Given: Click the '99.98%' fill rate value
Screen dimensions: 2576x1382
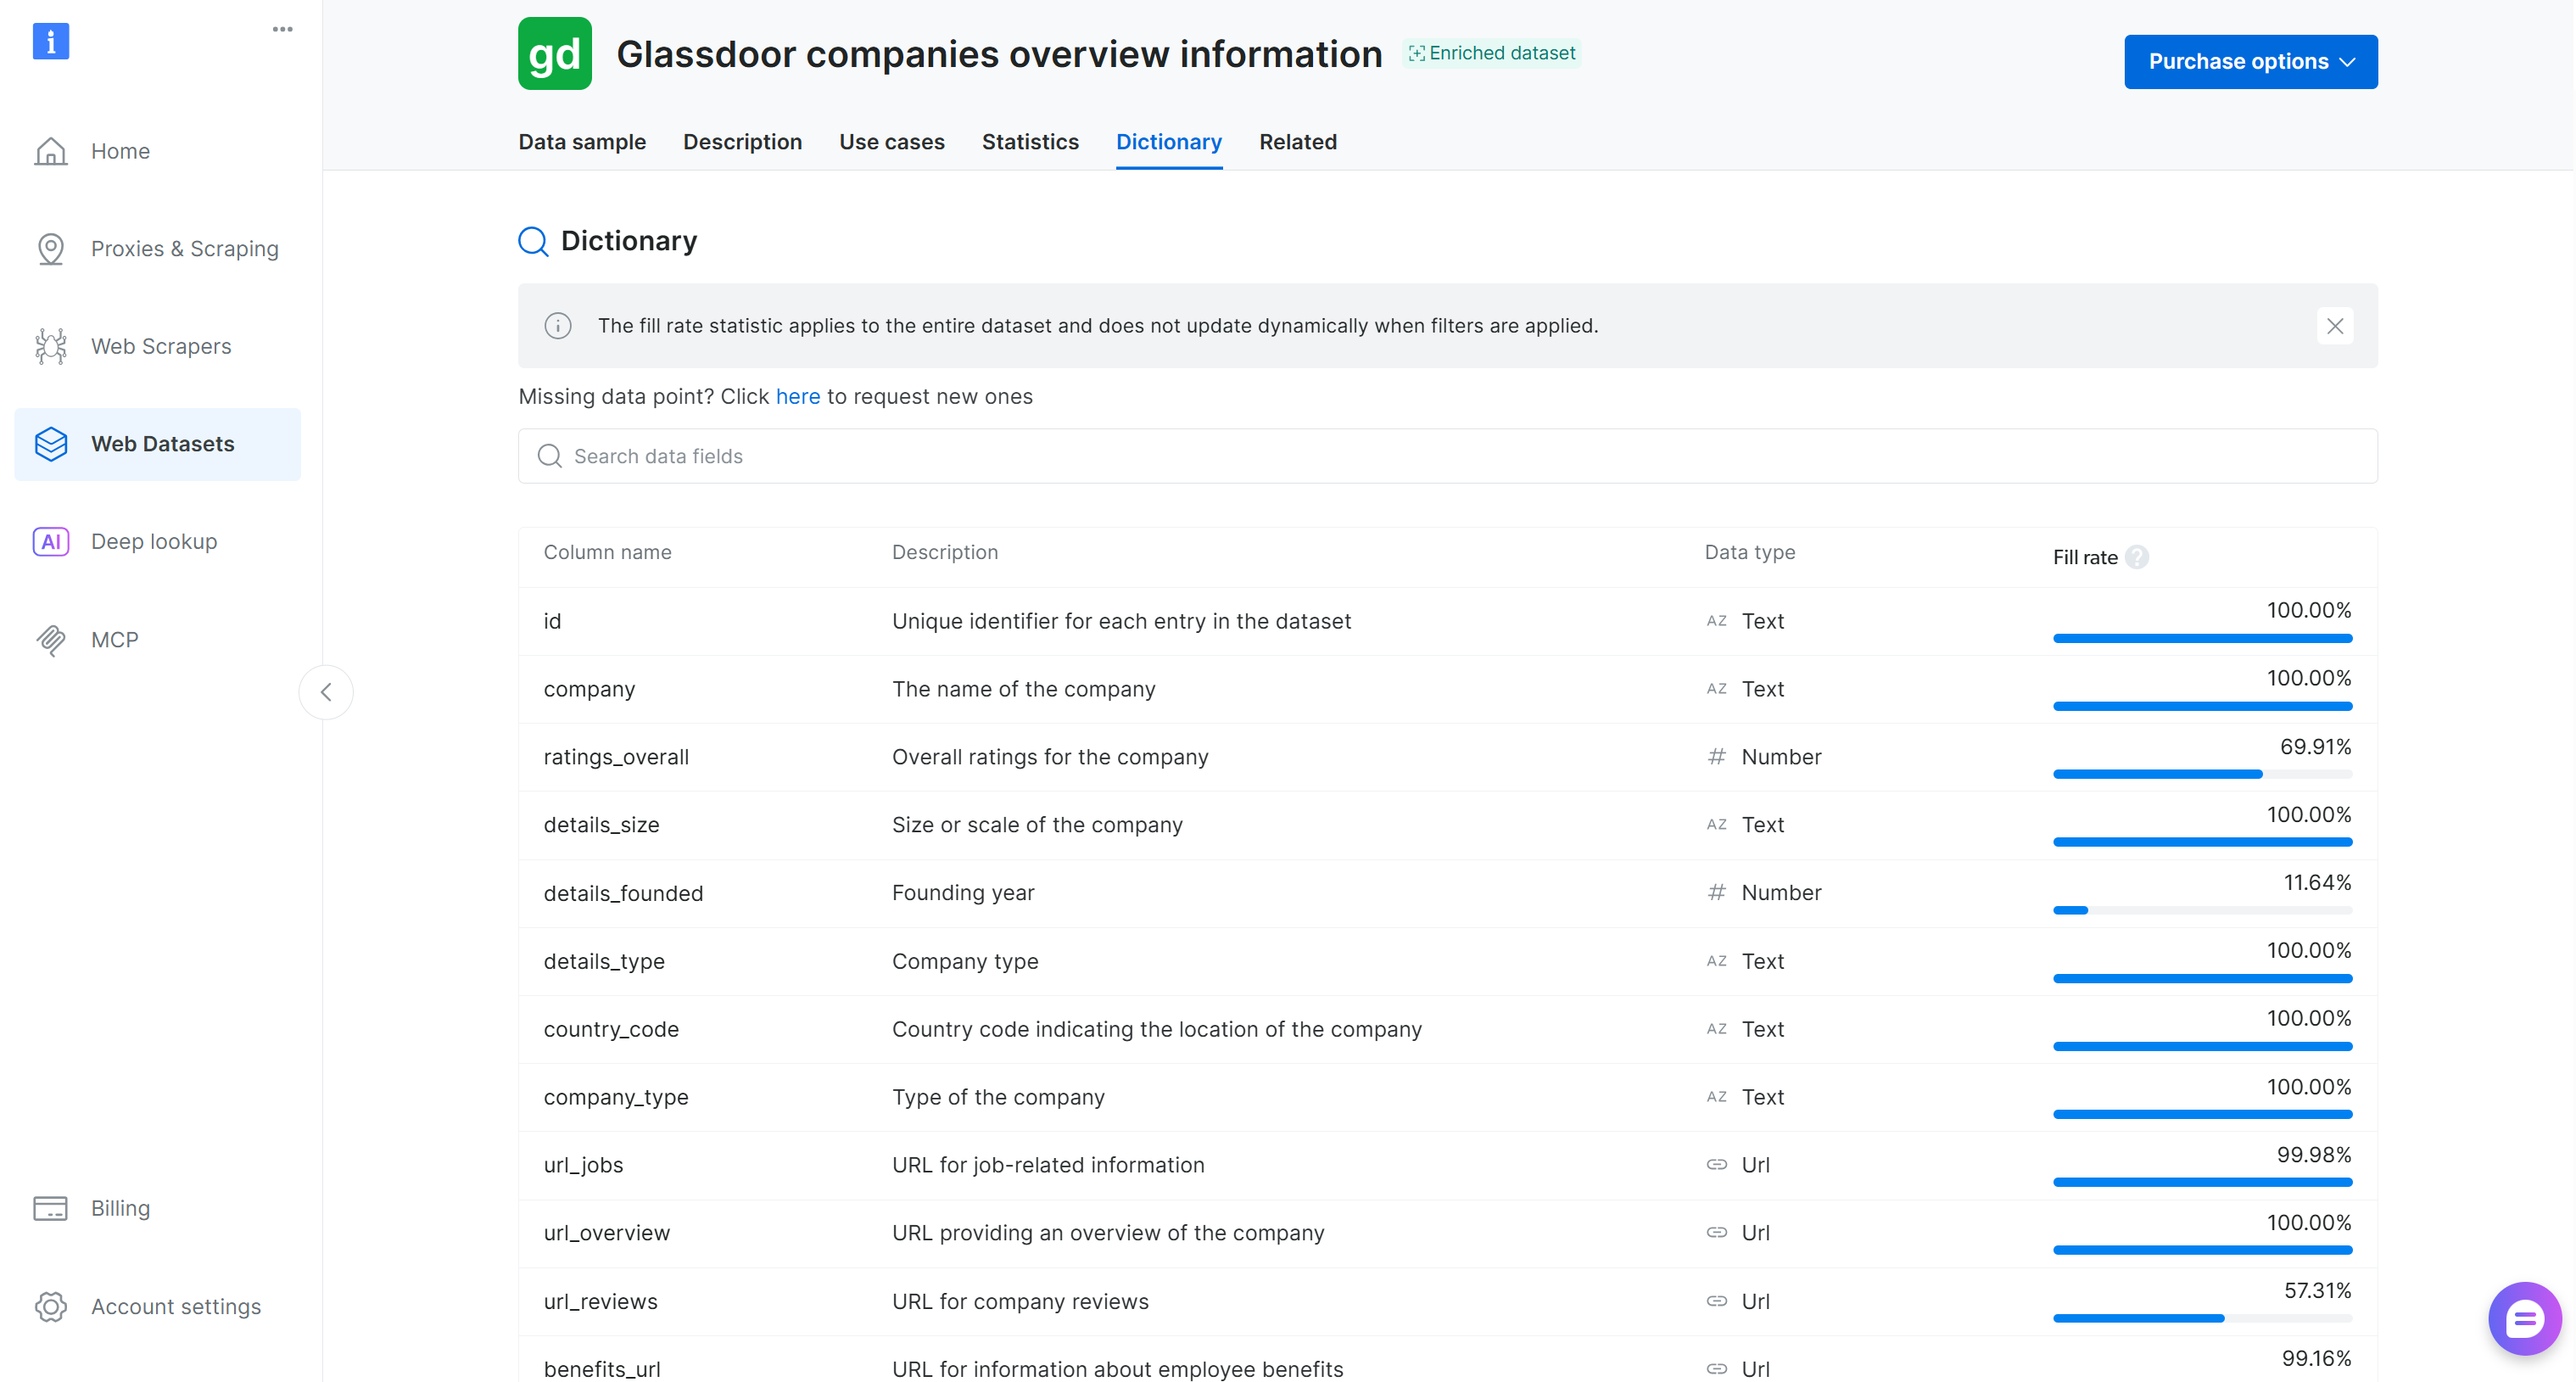Looking at the screenshot, I should [x=2314, y=1155].
